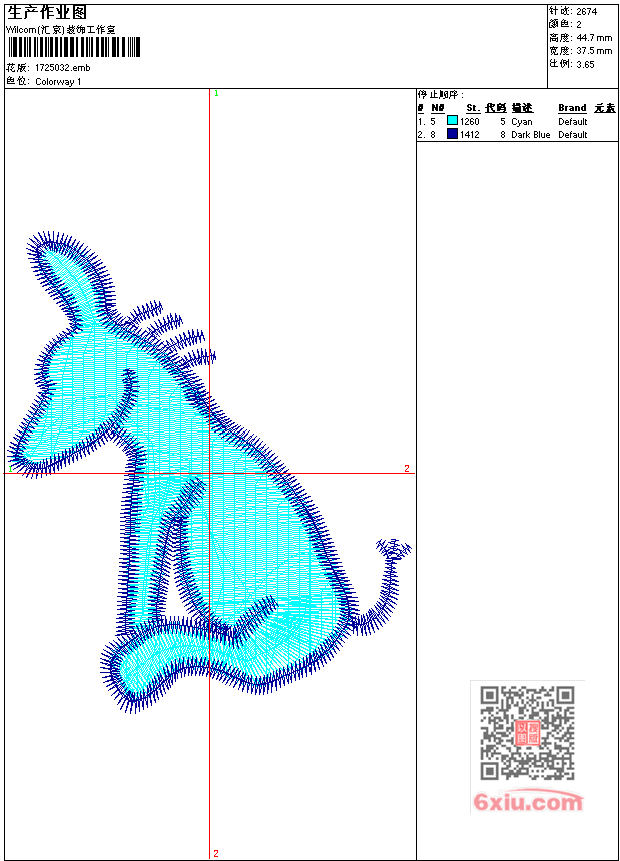Select stitch count '1260' in Cyan row

click(470, 121)
